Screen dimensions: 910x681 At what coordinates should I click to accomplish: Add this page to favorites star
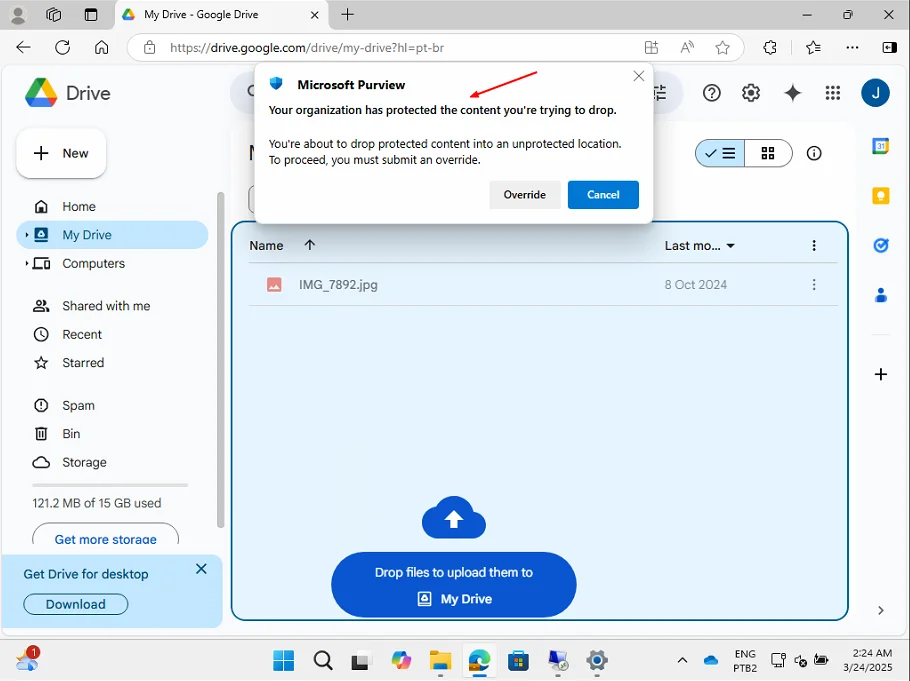(723, 48)
